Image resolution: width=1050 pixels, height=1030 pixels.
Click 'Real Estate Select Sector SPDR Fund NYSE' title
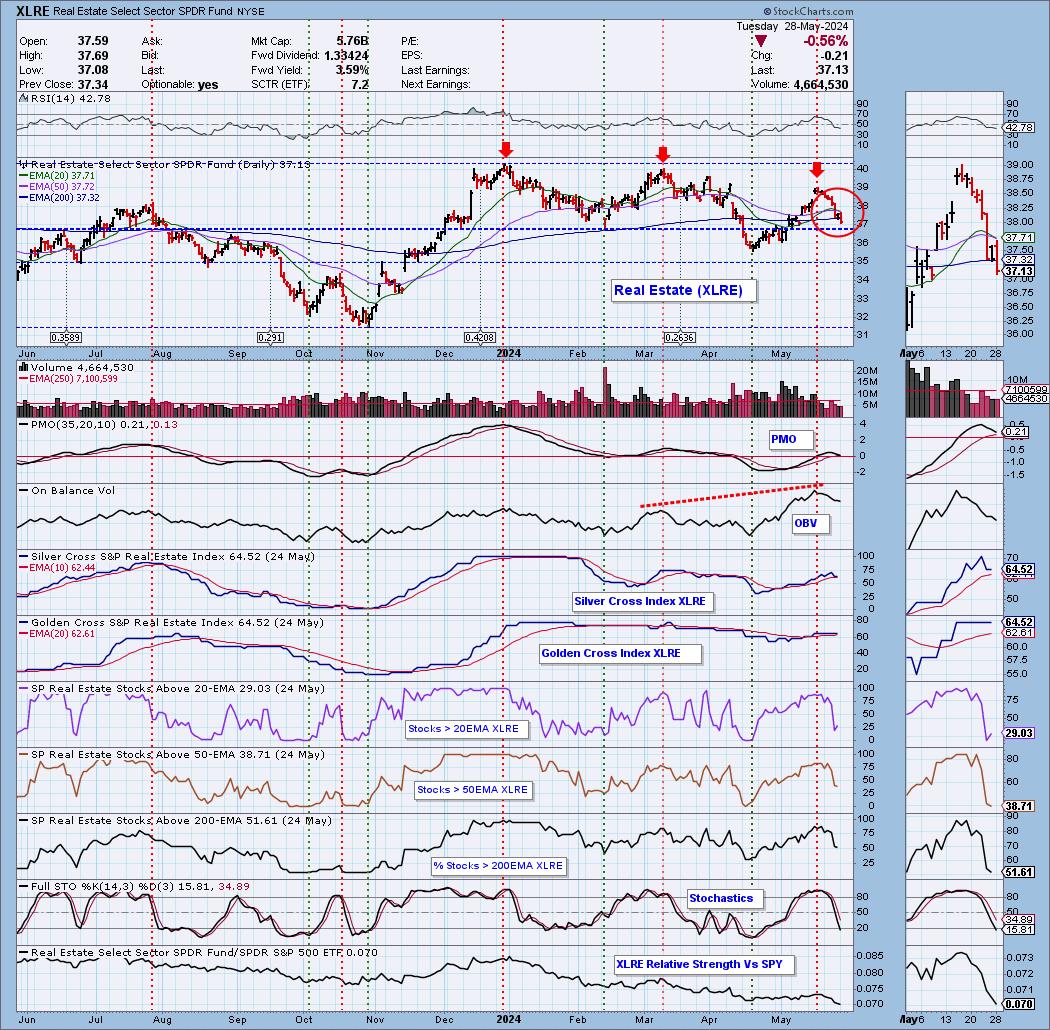[159, 11]
